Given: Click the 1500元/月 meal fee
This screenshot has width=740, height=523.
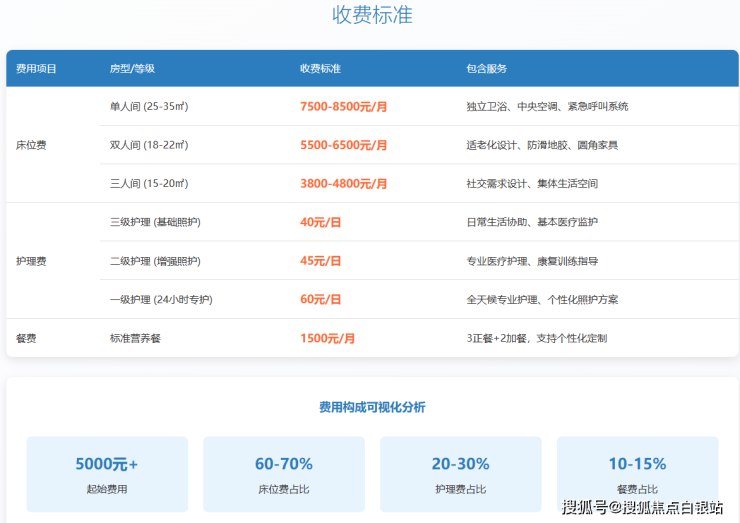Looking at the screenshot, I should [x=327, y=339].
